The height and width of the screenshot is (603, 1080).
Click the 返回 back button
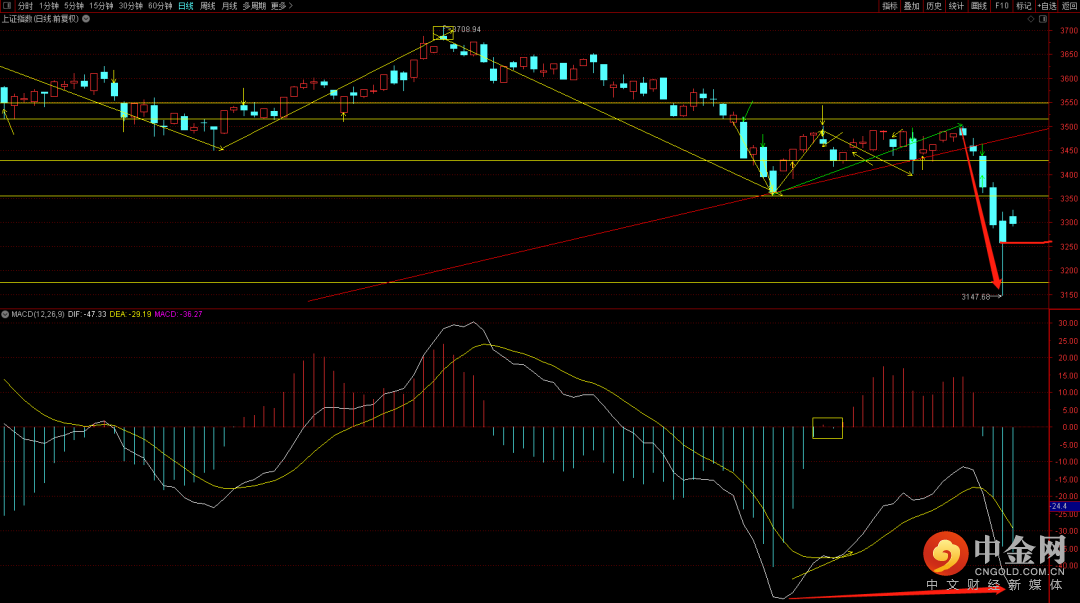click(x=1069, y=6)
